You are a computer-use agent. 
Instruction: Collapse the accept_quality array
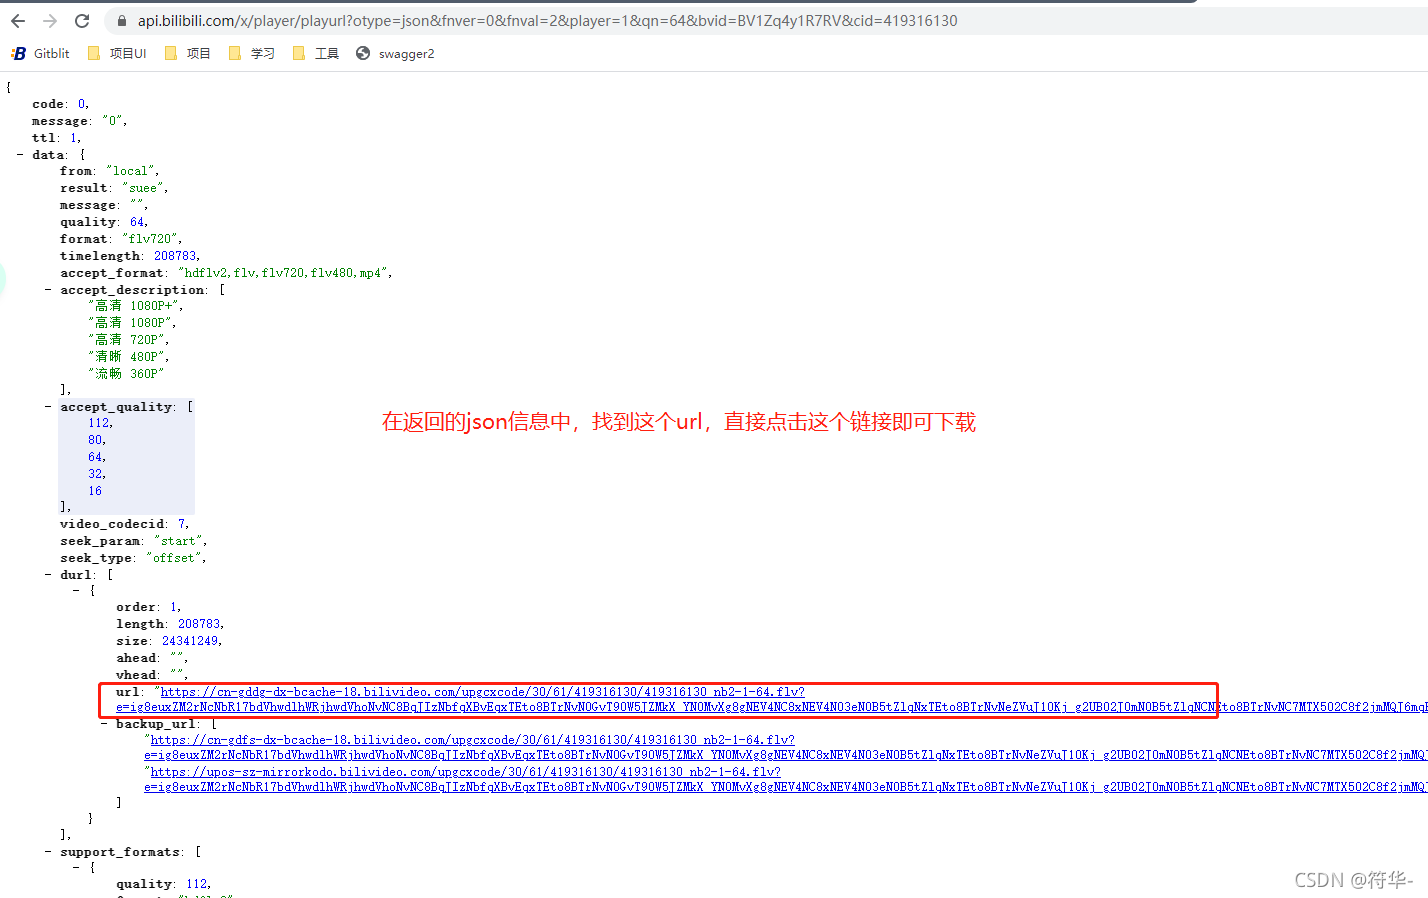[x=48, y=407]
